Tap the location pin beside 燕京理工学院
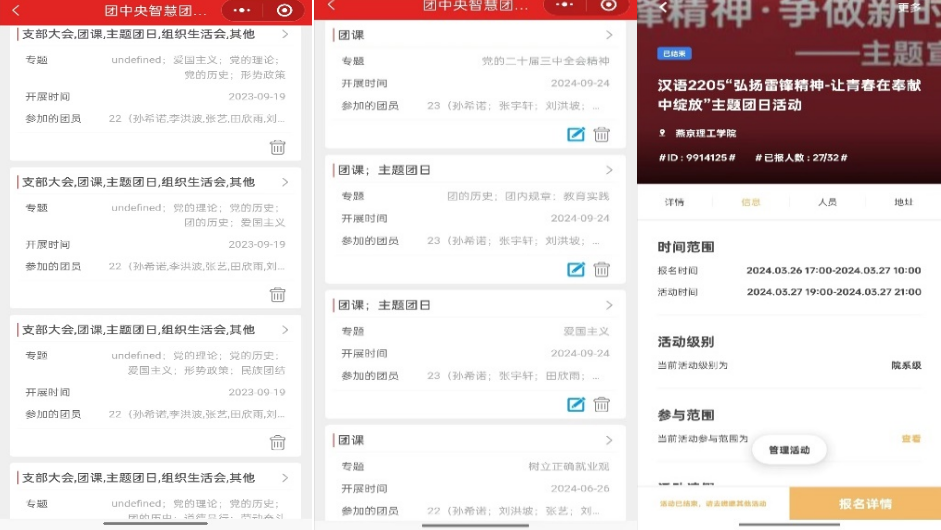Image resolution: width=941 pixels, height=530 pixels. click(x=662, y=133)
